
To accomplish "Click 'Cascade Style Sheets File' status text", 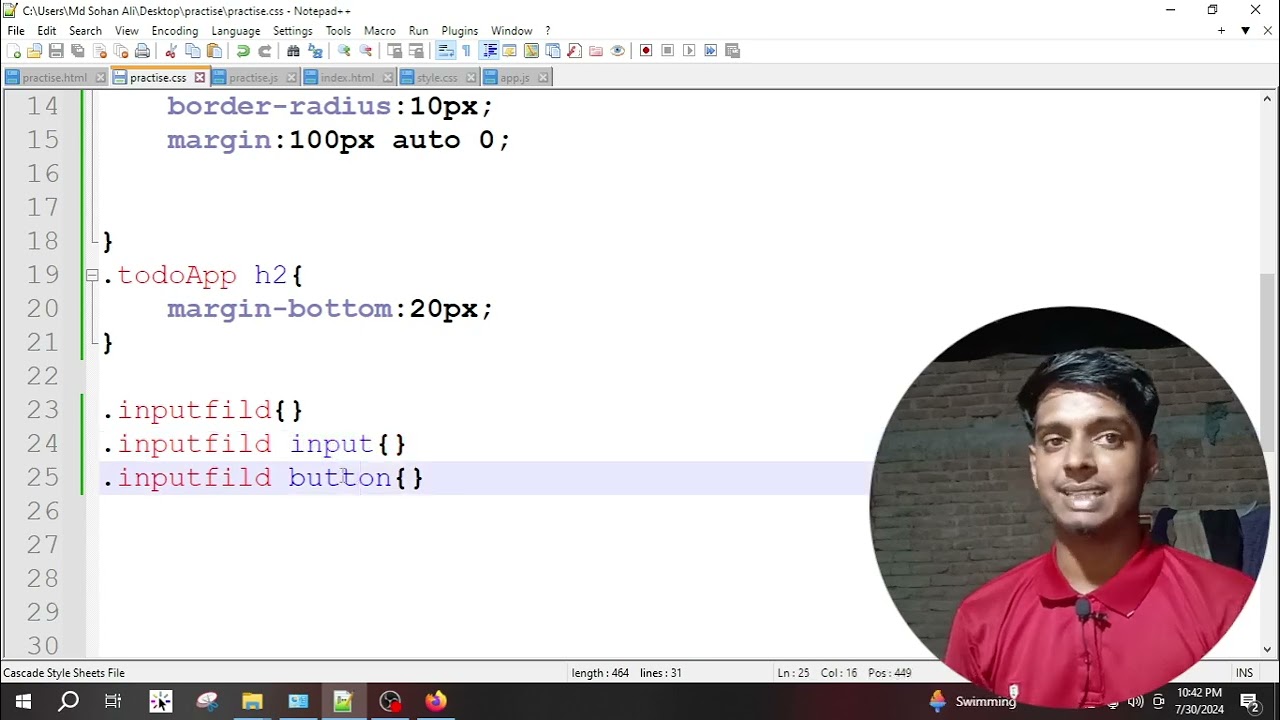I will tap(64, 673).
